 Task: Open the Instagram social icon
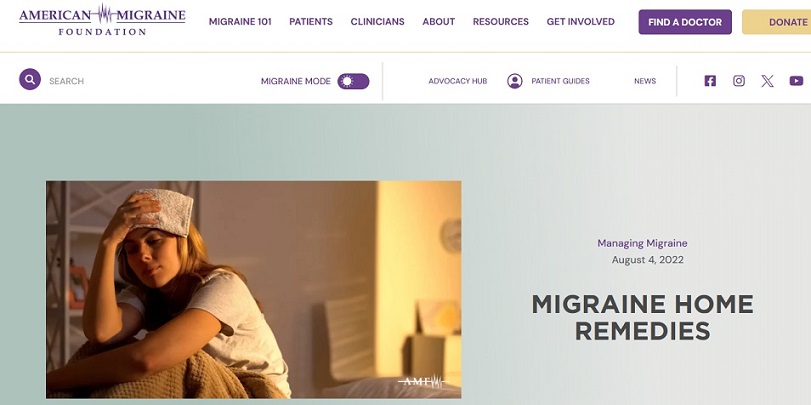point(739,81)
